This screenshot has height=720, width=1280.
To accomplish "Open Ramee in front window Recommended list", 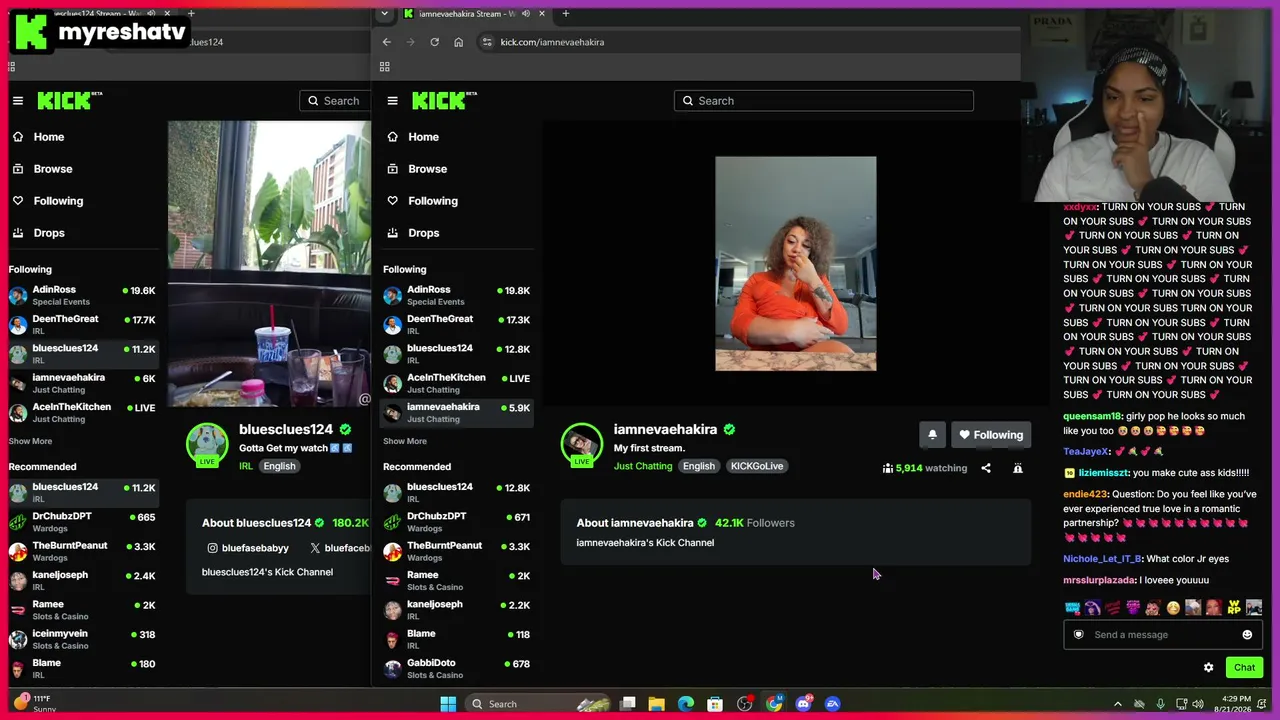I will (457, 580).
